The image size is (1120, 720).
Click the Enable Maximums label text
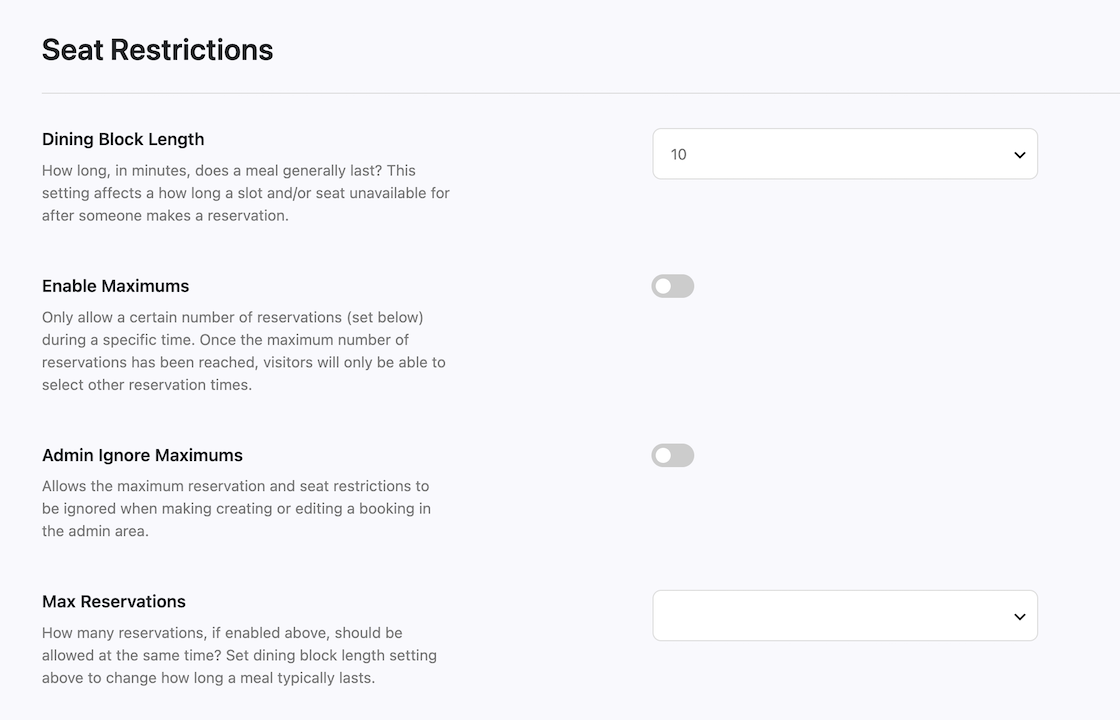coord(115,286)
